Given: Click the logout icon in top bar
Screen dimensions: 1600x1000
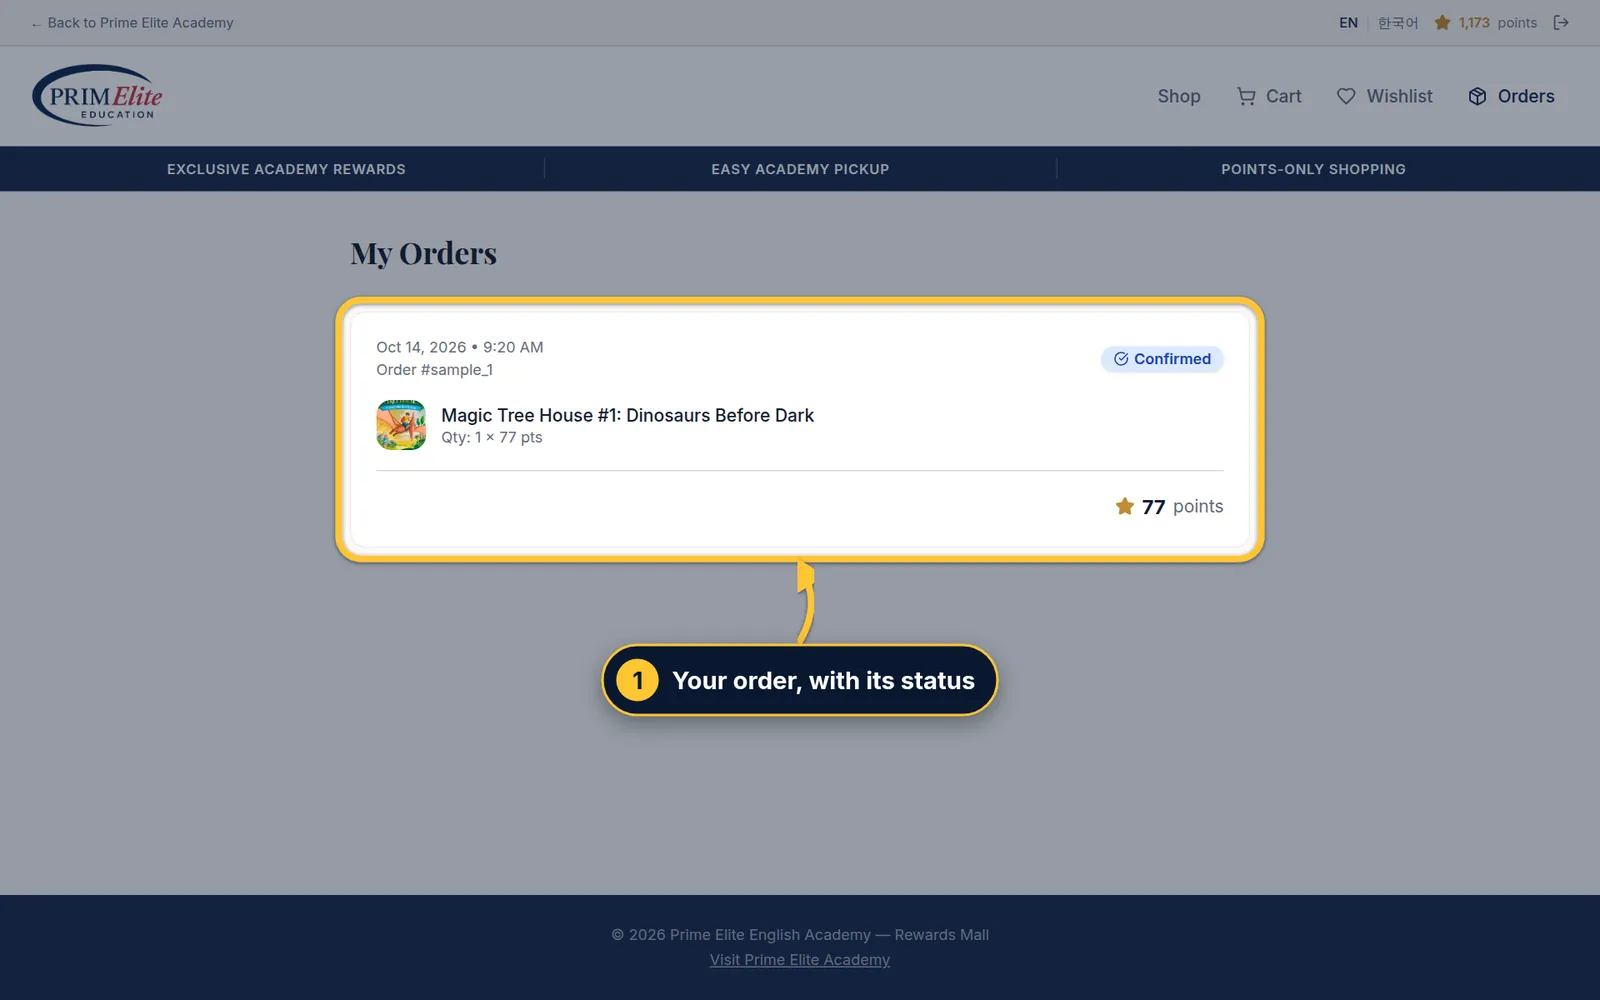Looking at the screenshot, I should pyautogui.click(x=1561, y=23).
